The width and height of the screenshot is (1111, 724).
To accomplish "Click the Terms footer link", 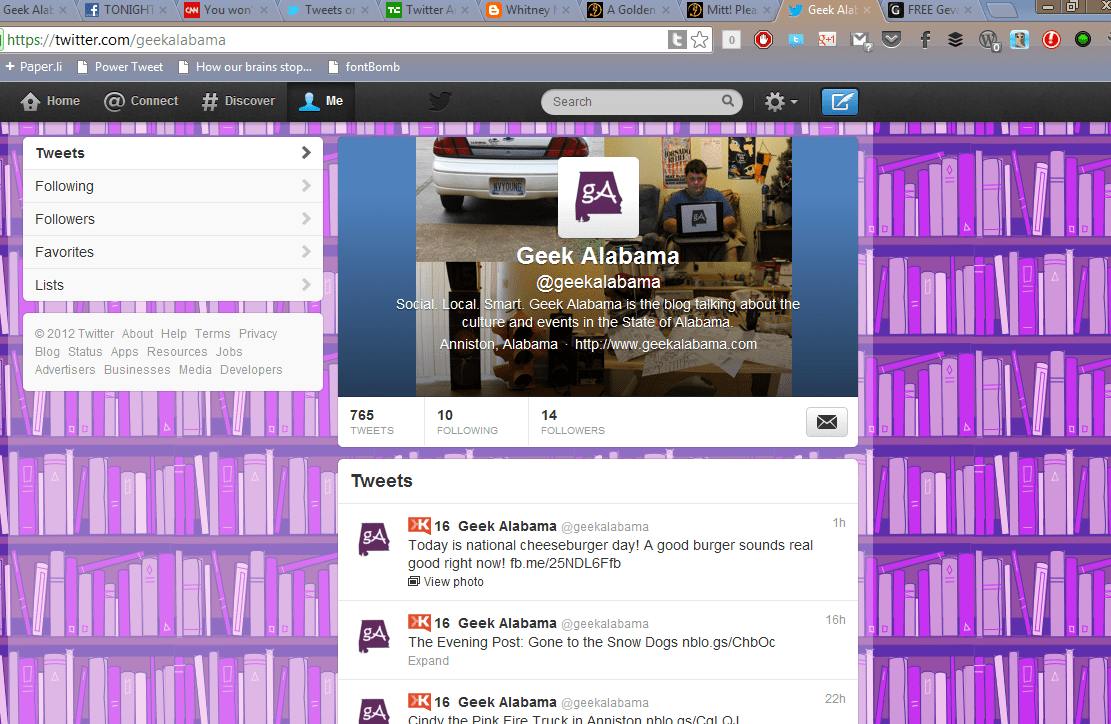I will (213, 334).
